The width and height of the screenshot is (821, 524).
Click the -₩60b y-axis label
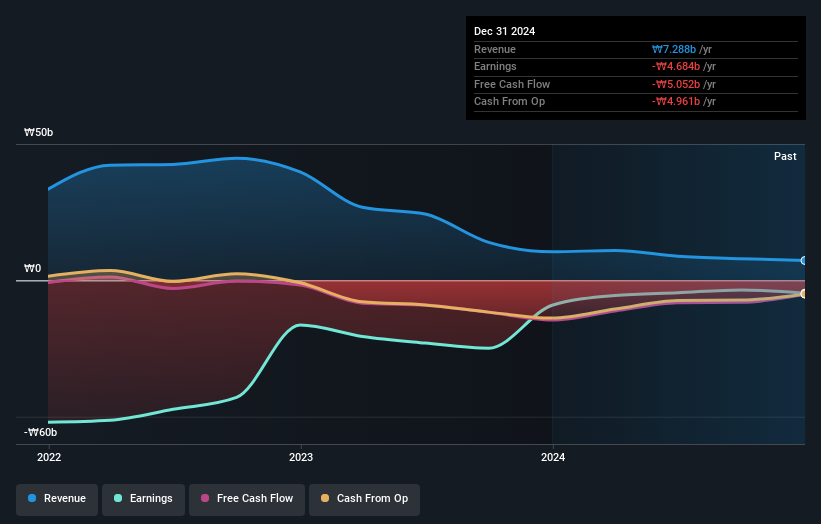pos(40,432)
